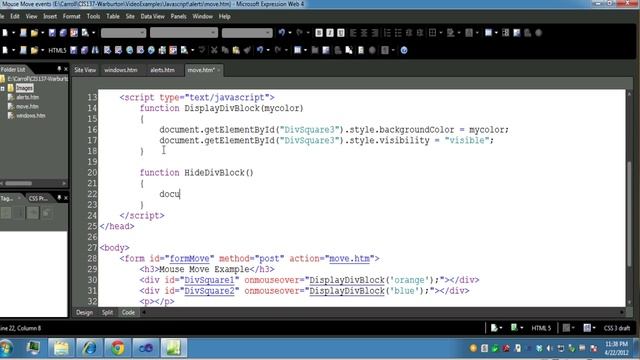Click the Font Color icon
The width and height of the screenshot is (640, 360).
point(469,33)
